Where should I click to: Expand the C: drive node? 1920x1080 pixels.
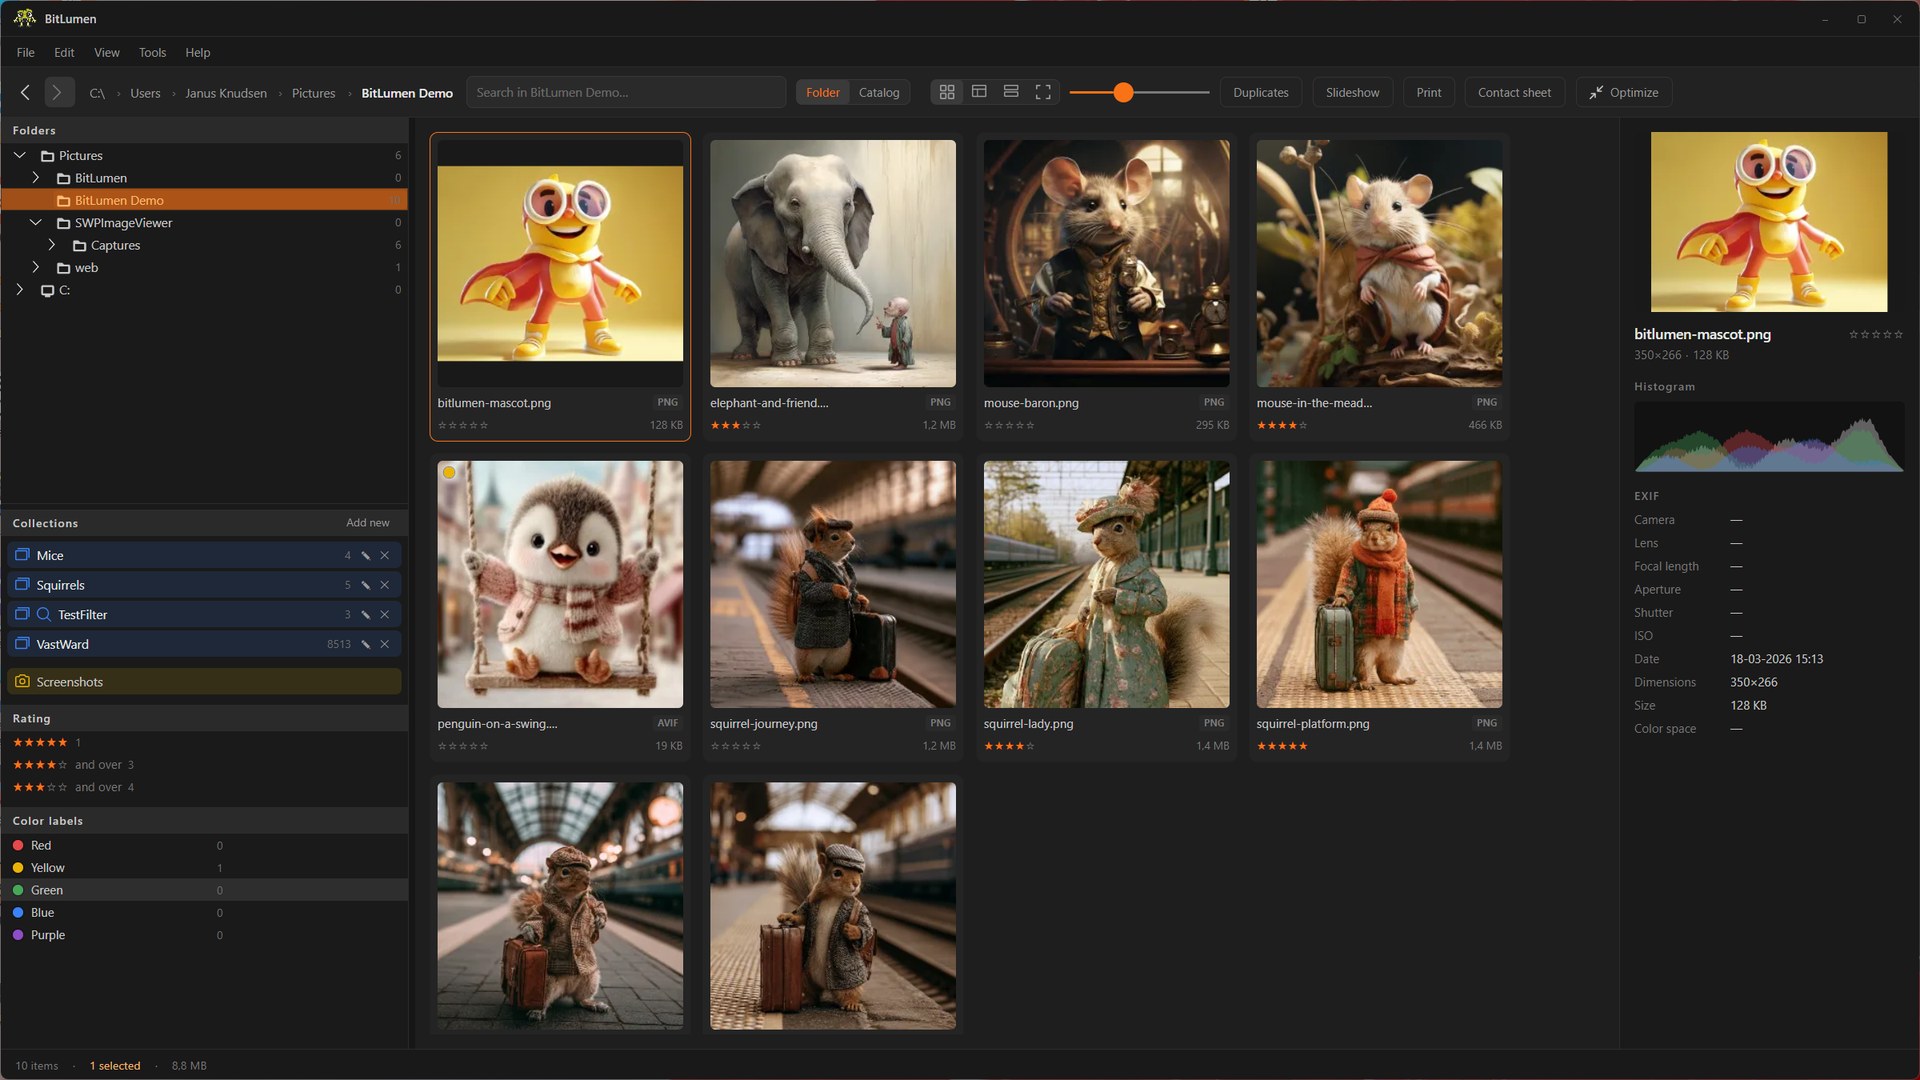pyautogui.click(x=20, y=290)
